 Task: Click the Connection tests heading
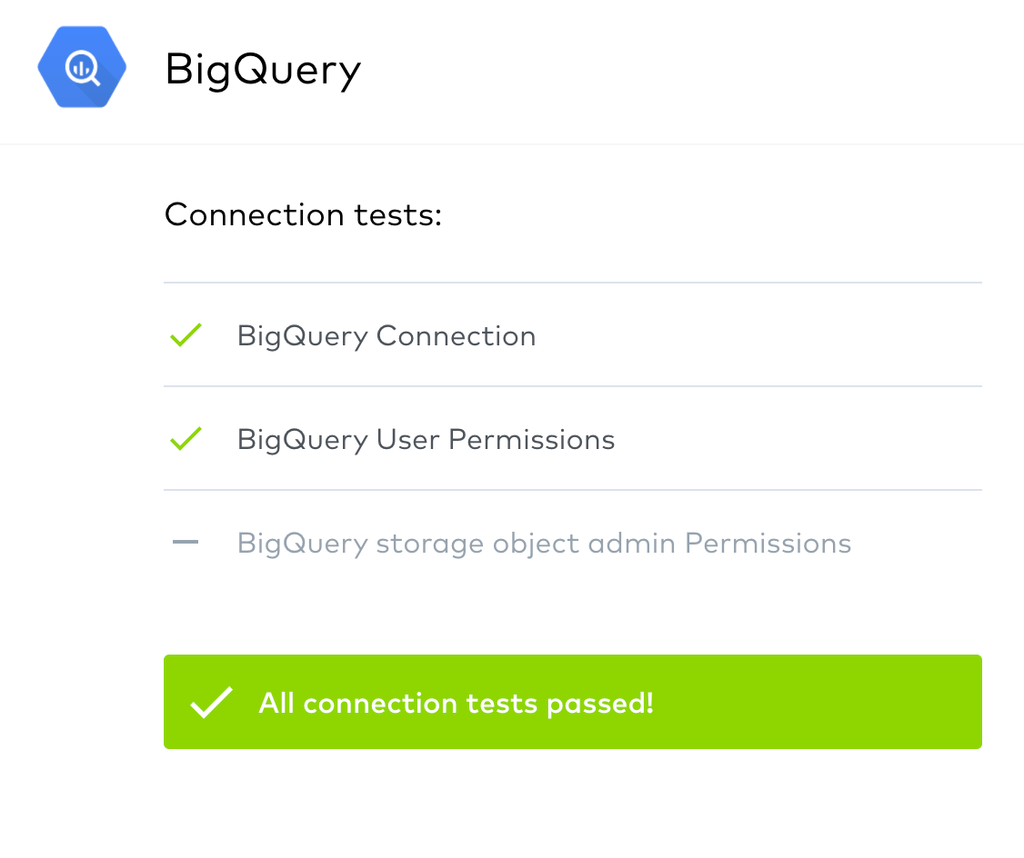[x=303, y=215]
